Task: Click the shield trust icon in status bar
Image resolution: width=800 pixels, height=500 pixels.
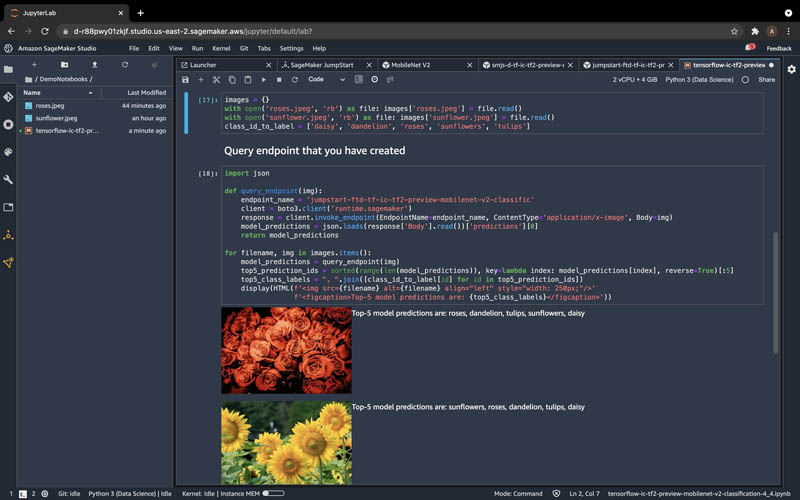Action: pos(556,493)
